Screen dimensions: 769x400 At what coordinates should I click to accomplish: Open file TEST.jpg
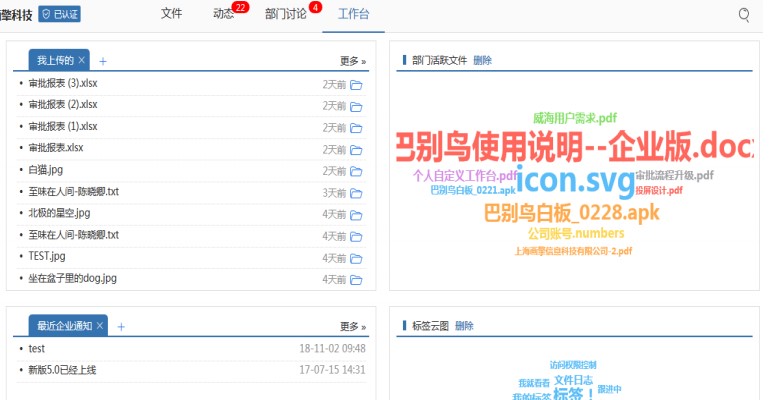tap(47, 256)
